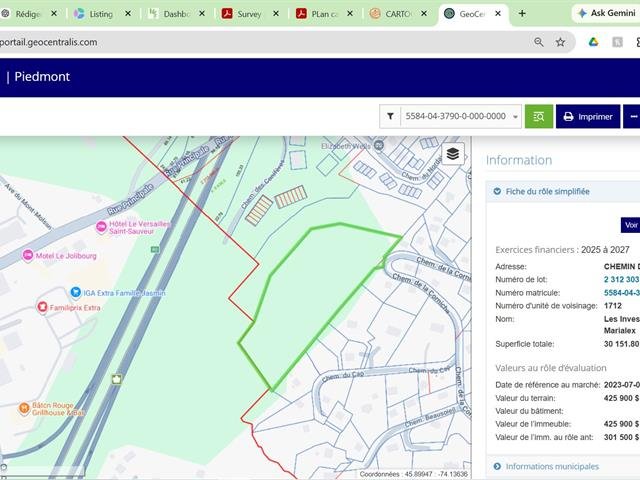The width and height of the screenshot is (640, 480).
Task: Open Ask Gemini assistant
Action: tap(607, 13)
